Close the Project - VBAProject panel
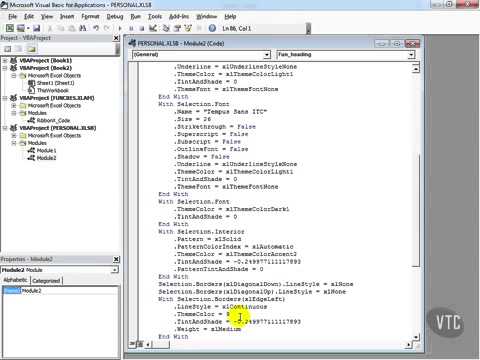This screenshot has height=360, width=480. click(x=116, y=38)
